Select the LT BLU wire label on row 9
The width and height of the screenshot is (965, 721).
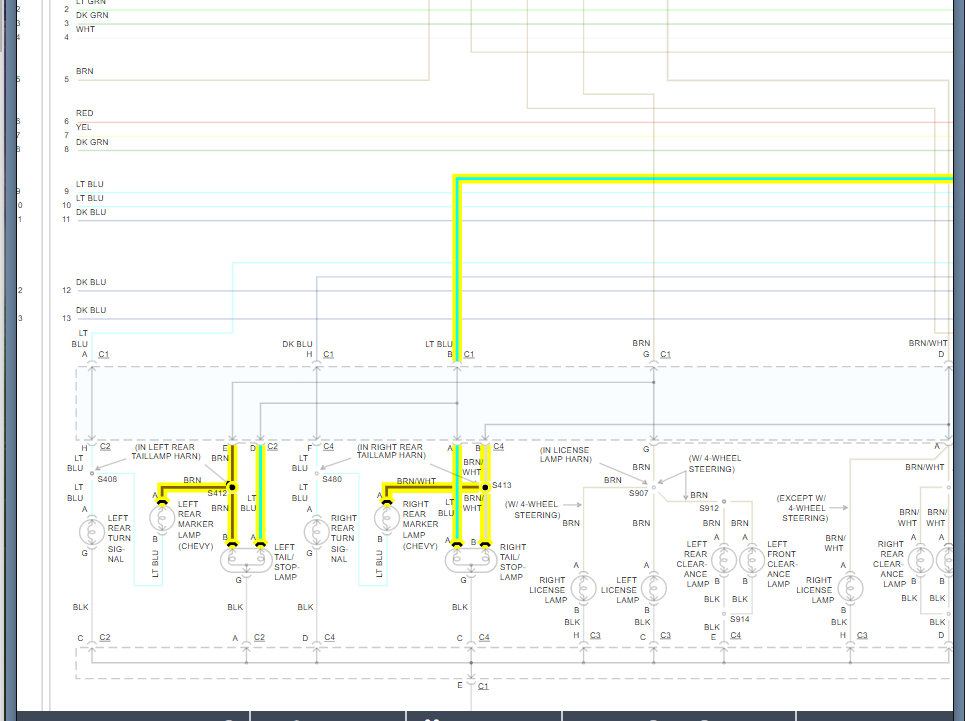90,184
